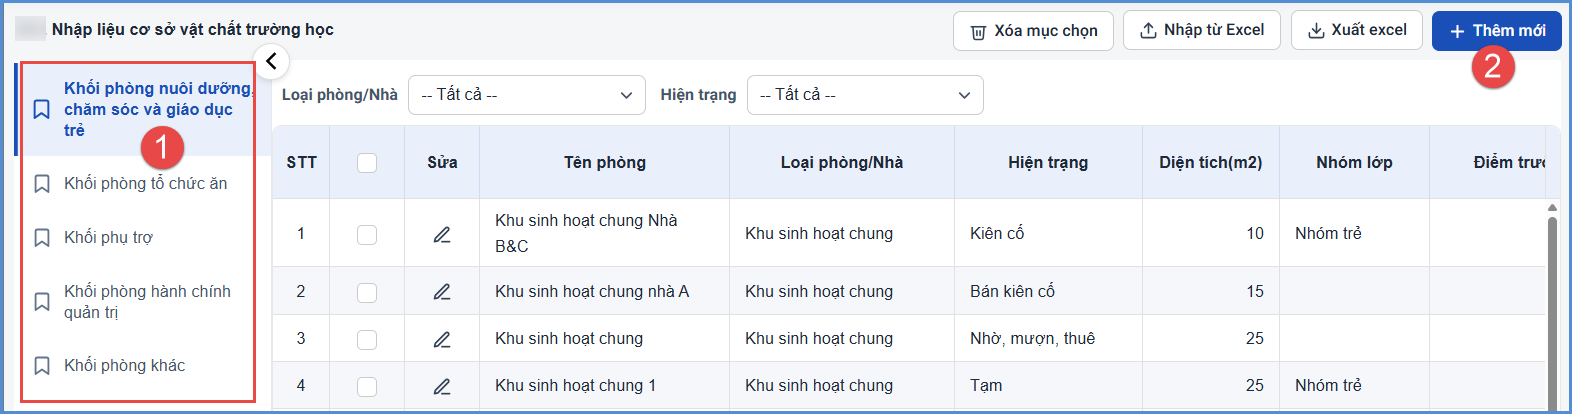
Task: Click bookmark icon beside Khối phụ trợ
Action: pos(42,238)
